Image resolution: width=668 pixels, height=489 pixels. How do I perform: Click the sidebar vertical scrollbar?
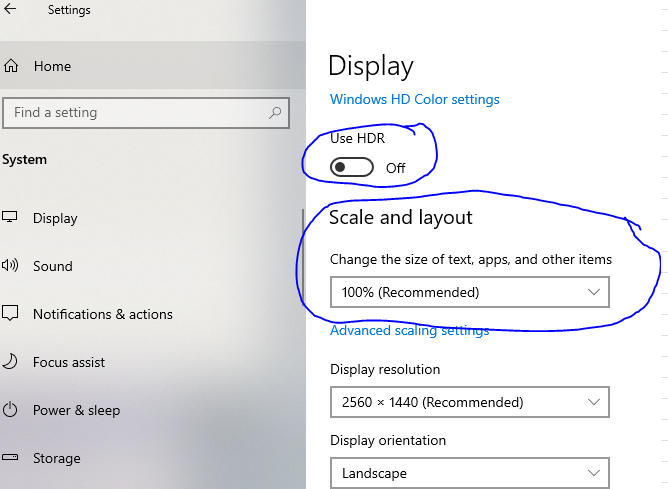pos(303,257)
